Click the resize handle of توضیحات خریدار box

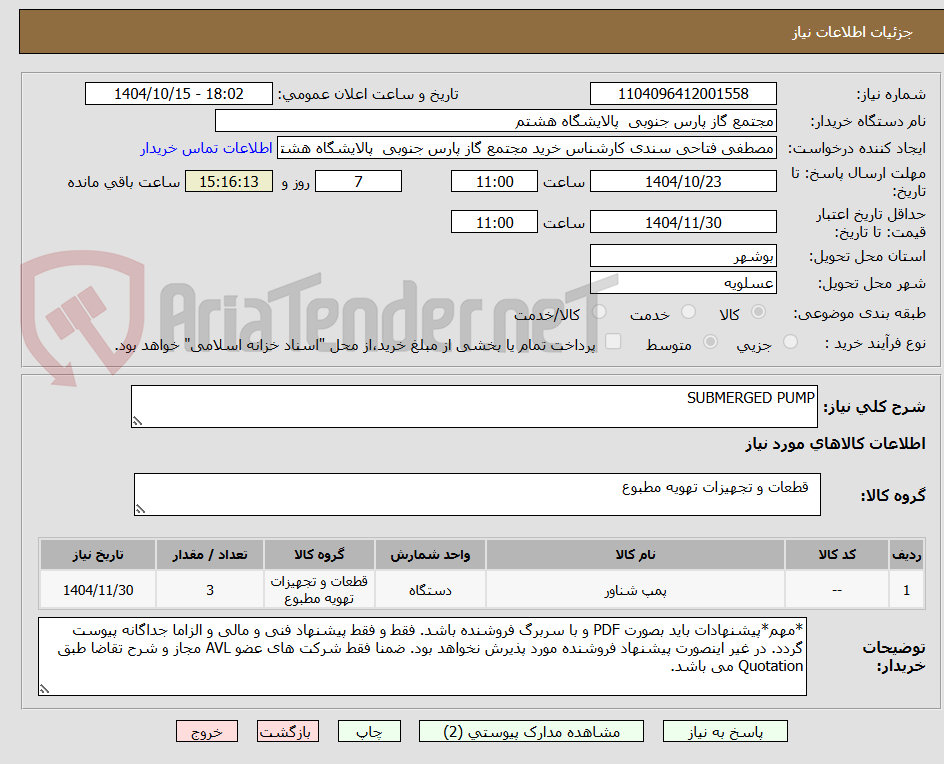point(44,689)
